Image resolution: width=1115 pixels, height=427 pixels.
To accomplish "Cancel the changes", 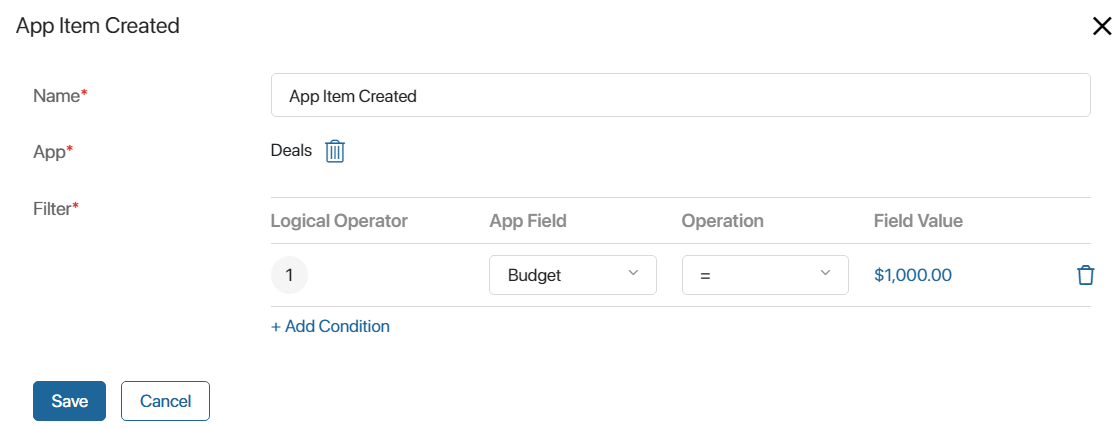I will (166, 401).
